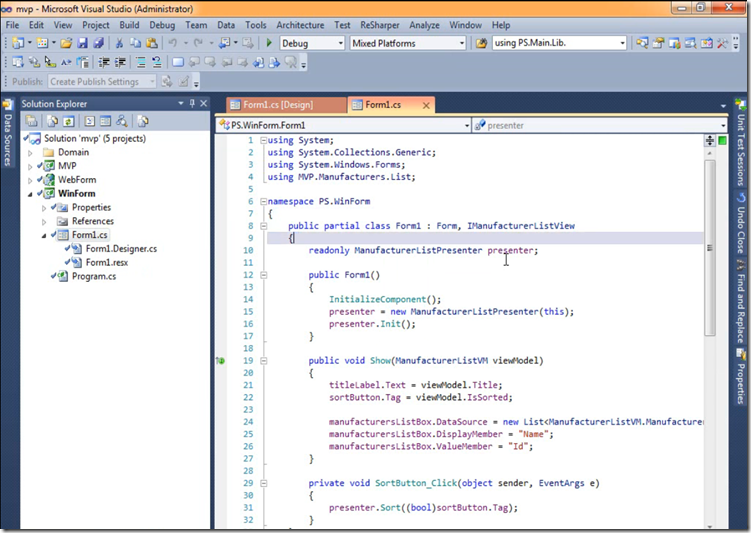
Task: Click the Solution 'mvp' root node
Action: [x=95, y=138]
